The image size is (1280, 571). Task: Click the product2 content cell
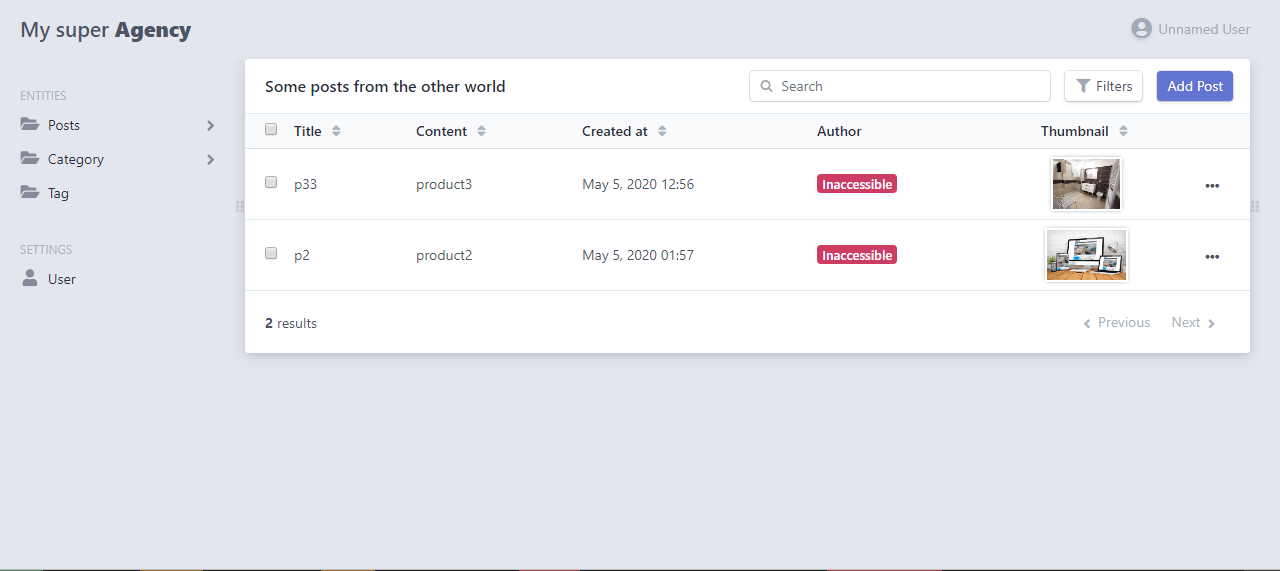point(444,255)
